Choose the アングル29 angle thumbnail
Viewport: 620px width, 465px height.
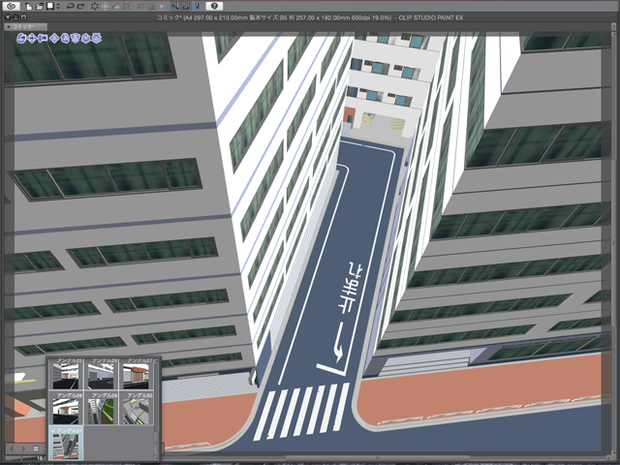click(100, 408)
